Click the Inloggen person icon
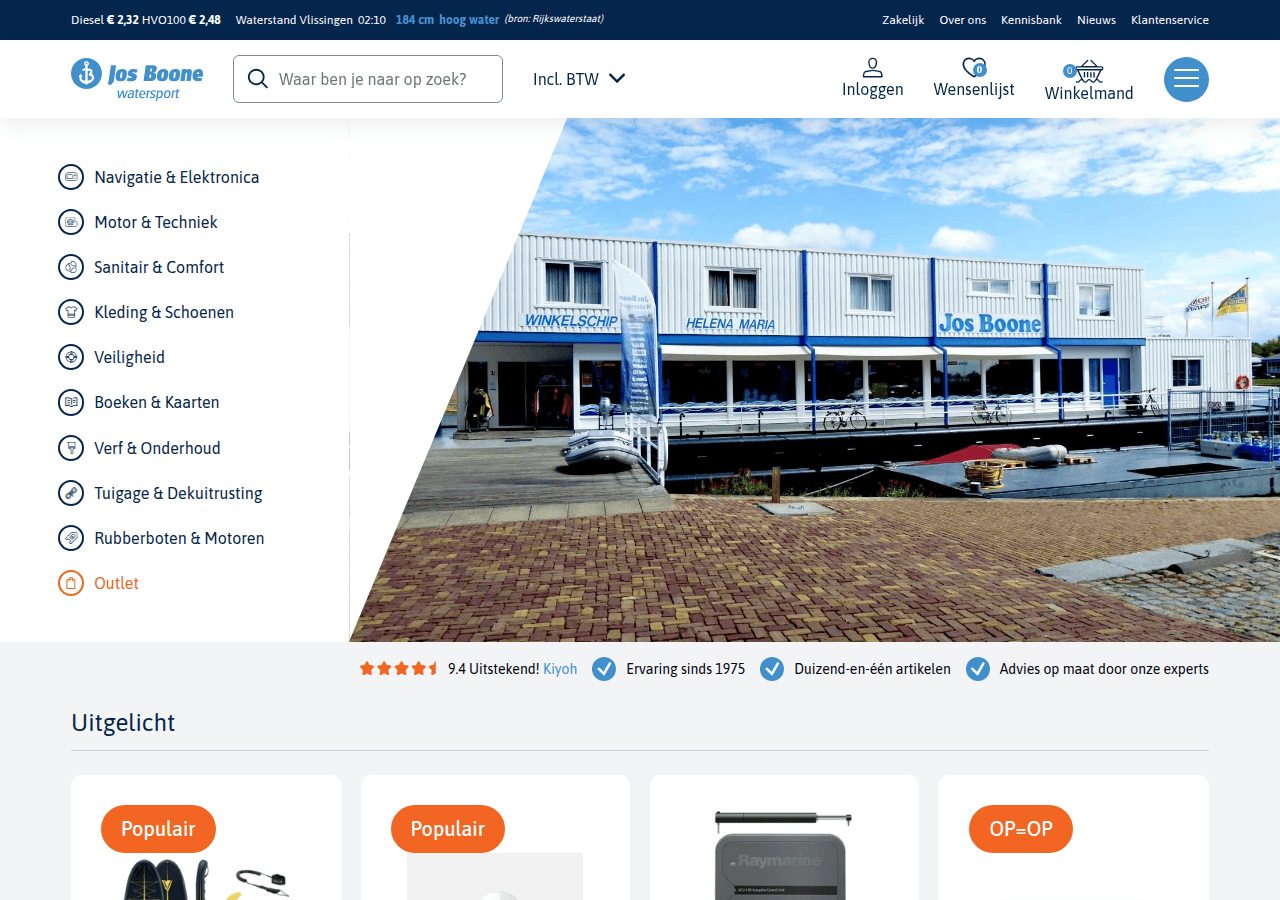The height and width of the screenshot is (900, 1280). click(873, 67)
